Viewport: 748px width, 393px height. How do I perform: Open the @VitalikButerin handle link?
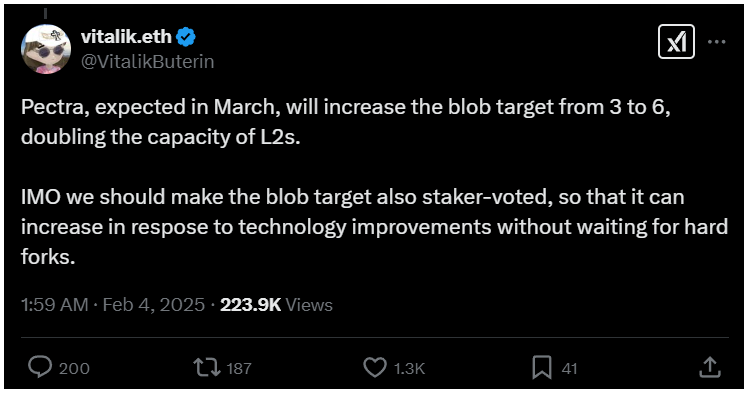point(147,62)
